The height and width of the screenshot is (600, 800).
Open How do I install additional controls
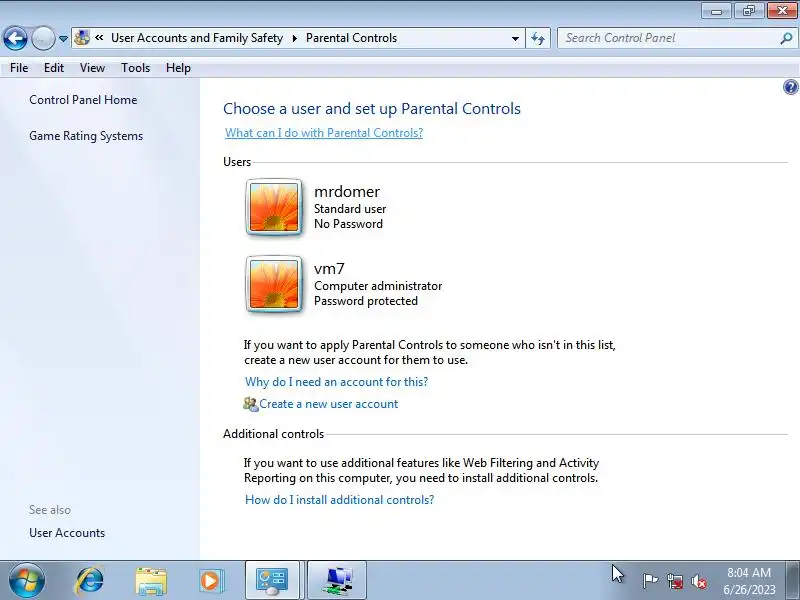tap(339, 499)
